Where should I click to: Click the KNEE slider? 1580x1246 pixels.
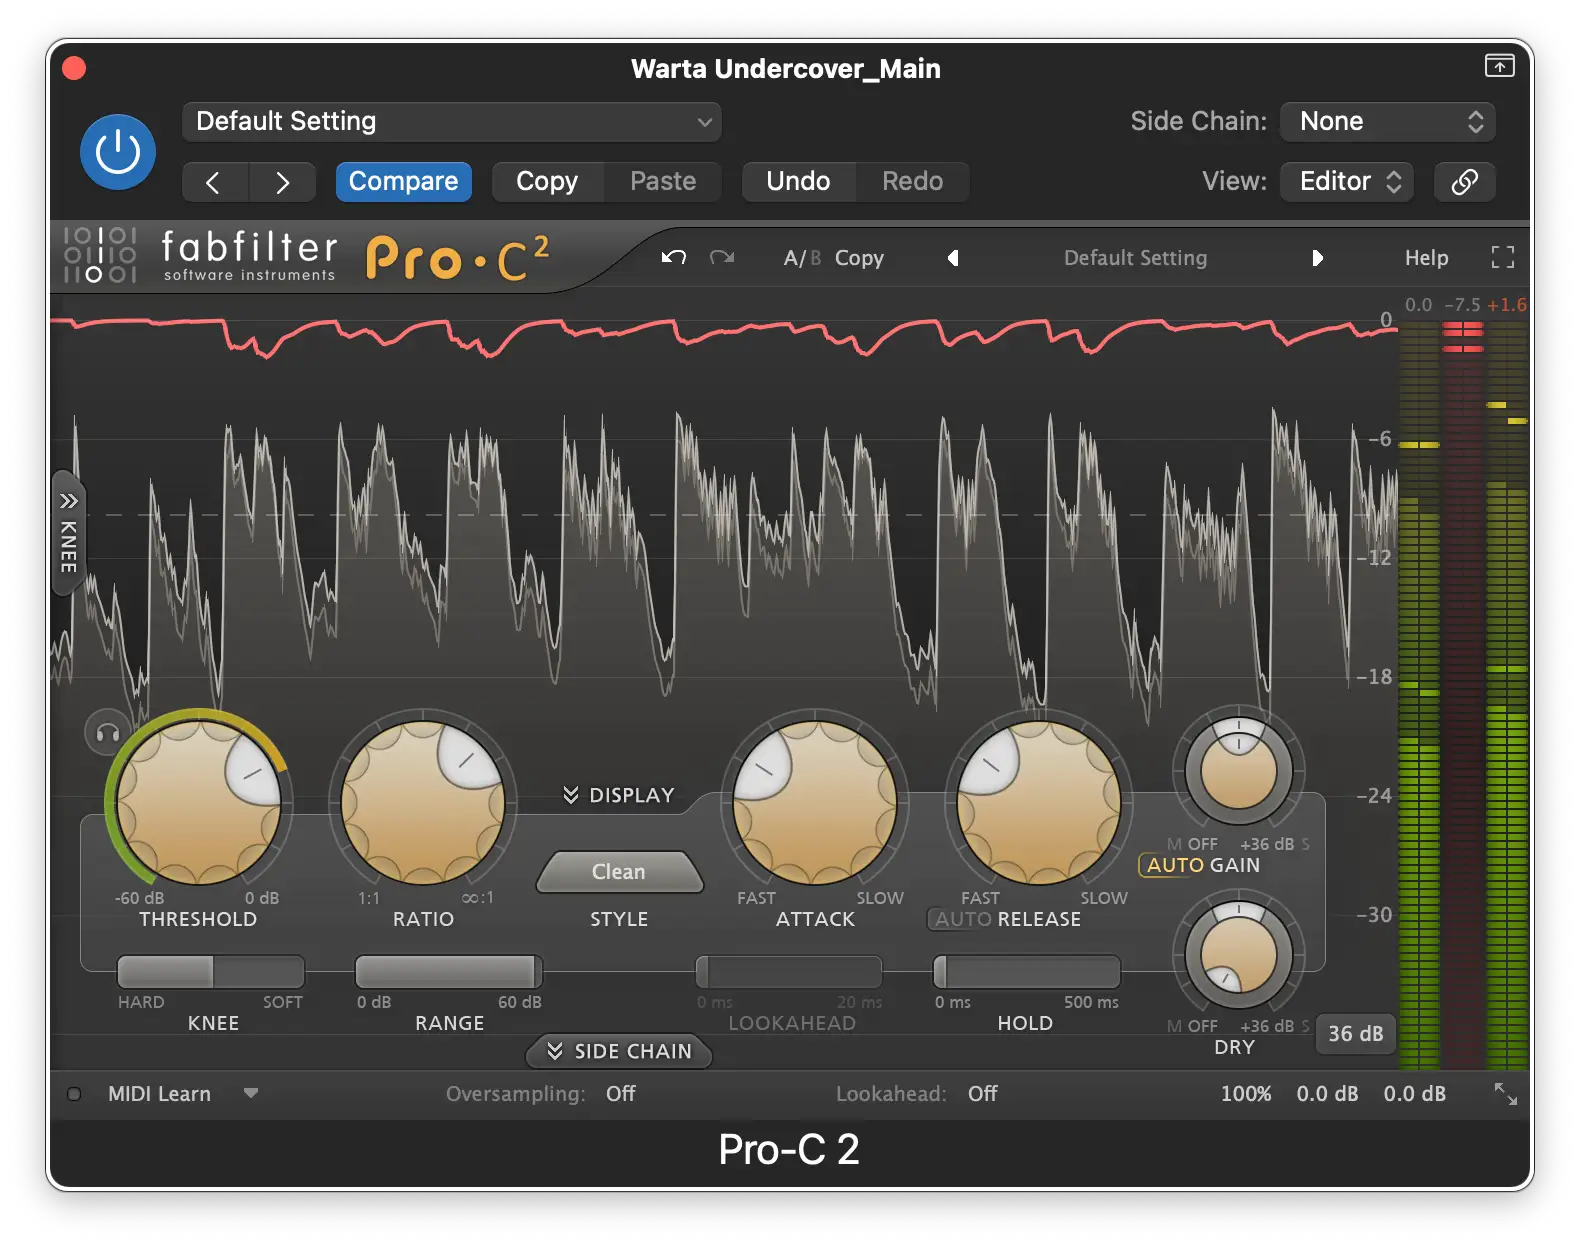pos(211,971)
